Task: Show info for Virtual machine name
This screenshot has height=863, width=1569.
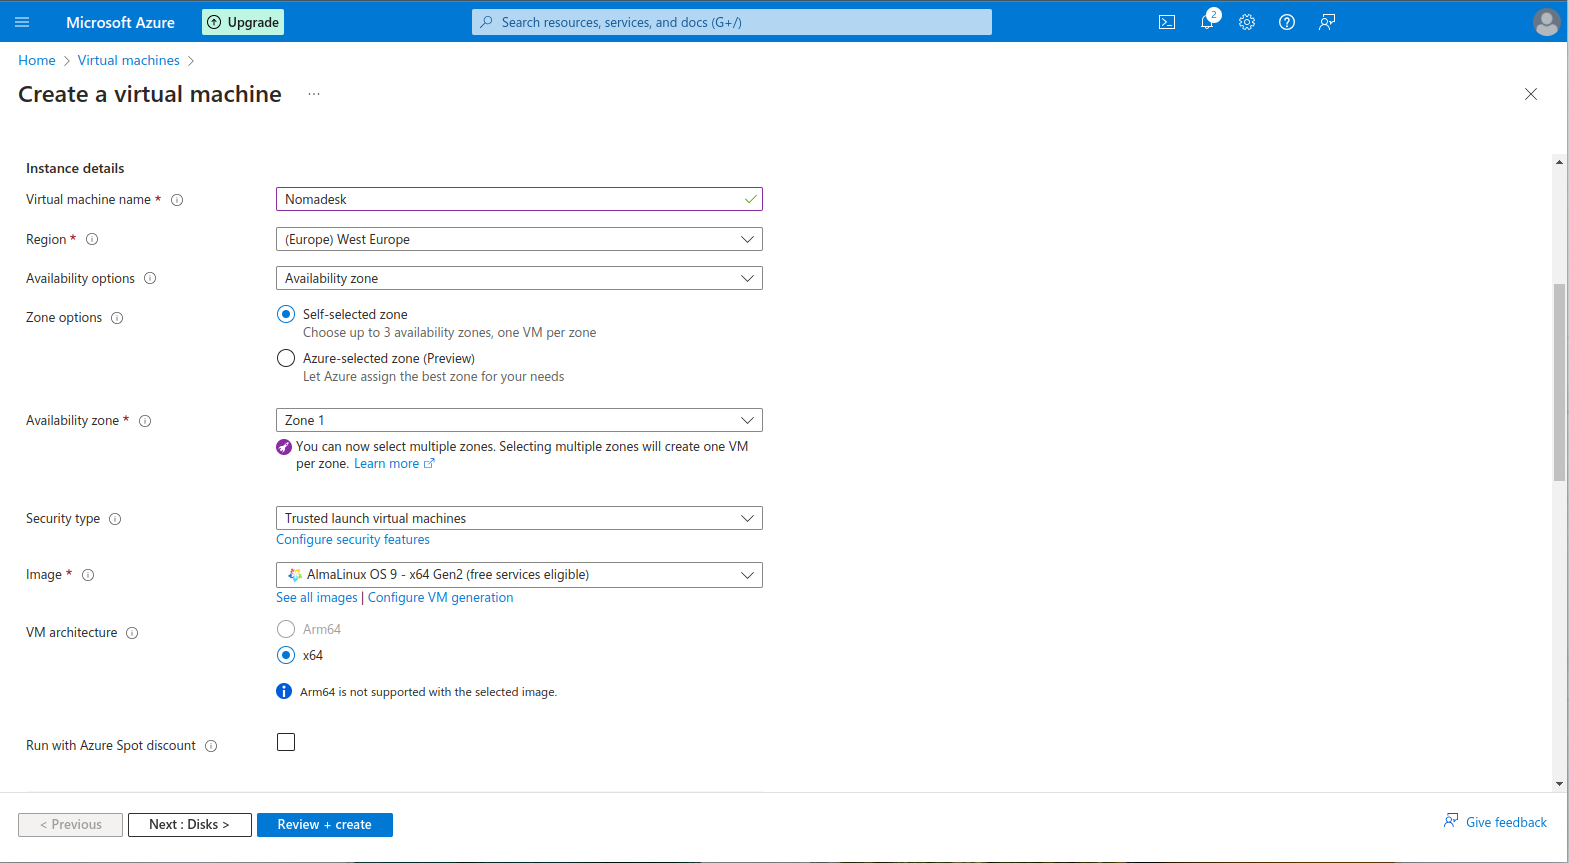Action: [x=177, y=200]
